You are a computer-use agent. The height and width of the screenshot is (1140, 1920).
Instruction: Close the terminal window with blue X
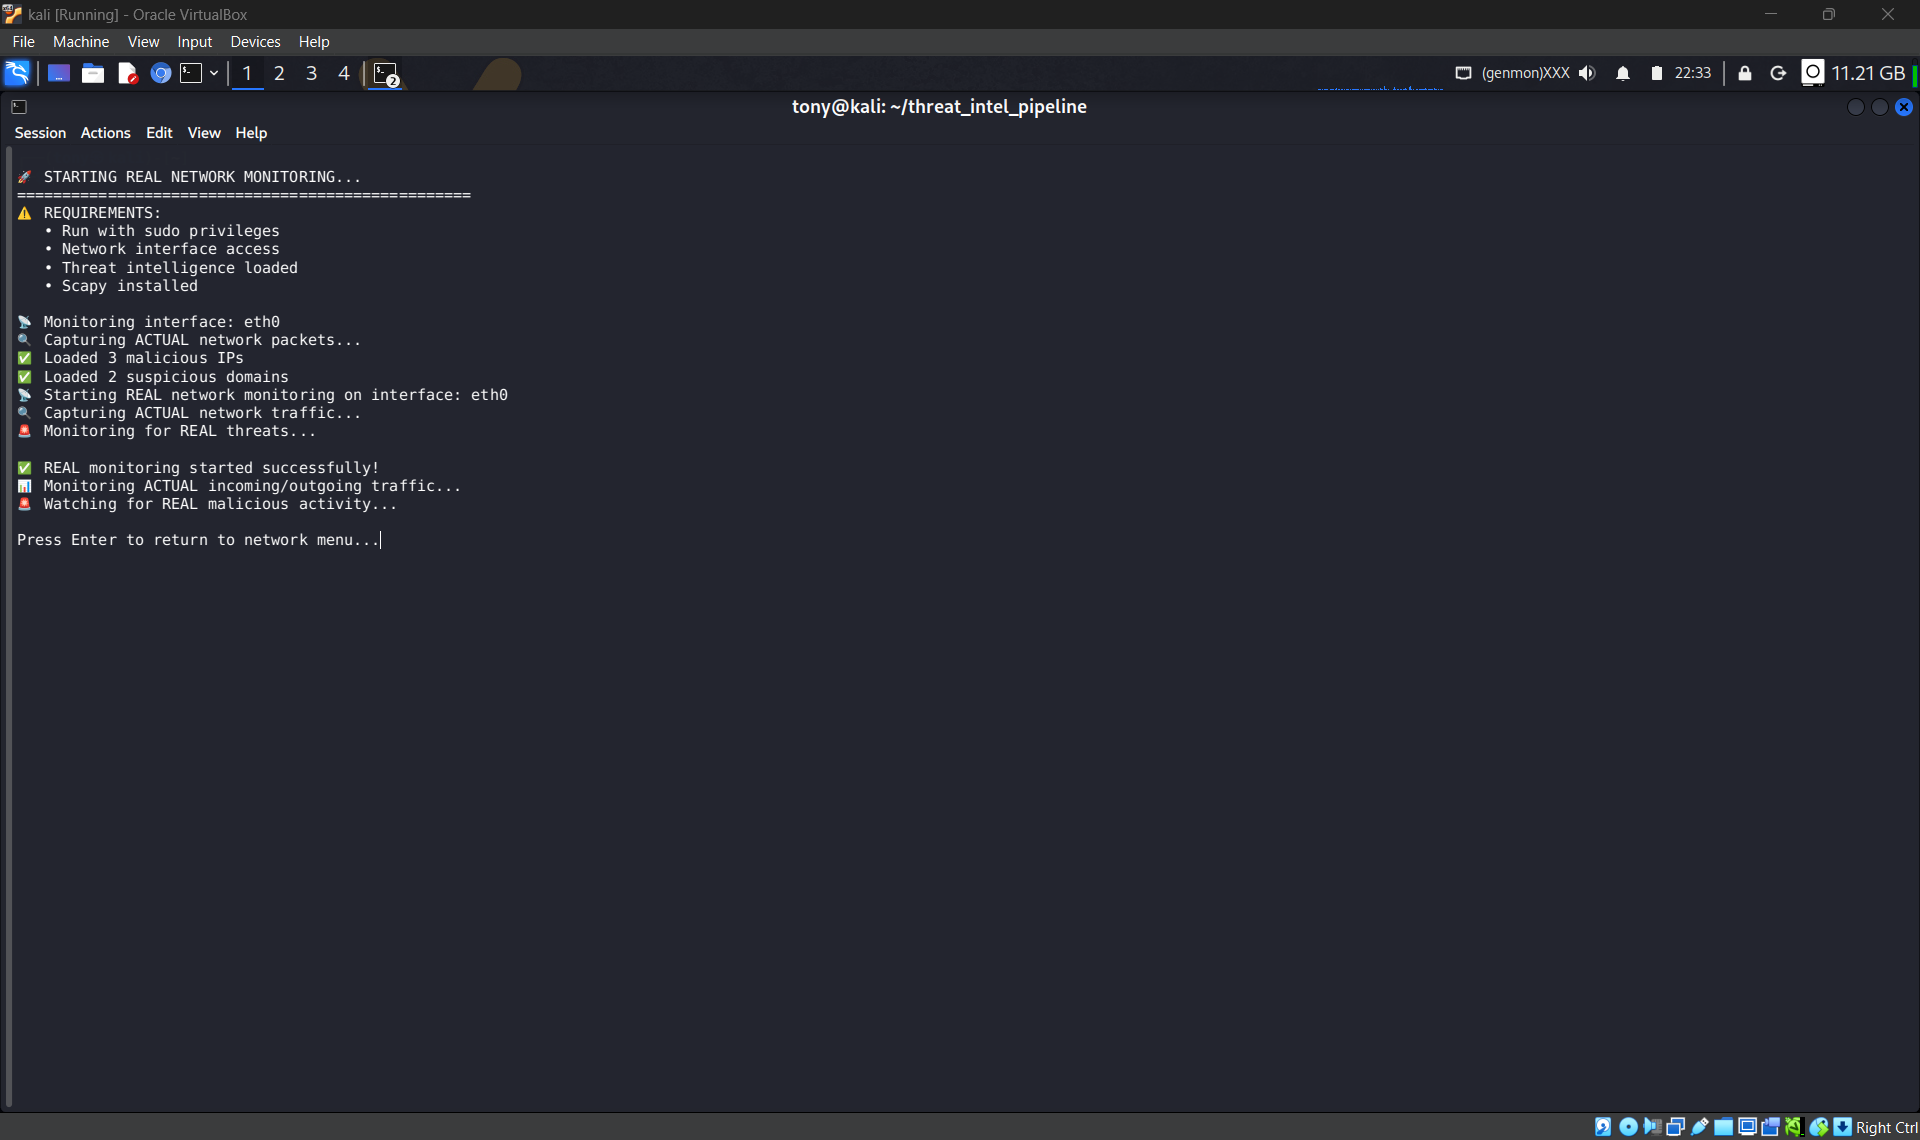click(x=1904, y=107)
